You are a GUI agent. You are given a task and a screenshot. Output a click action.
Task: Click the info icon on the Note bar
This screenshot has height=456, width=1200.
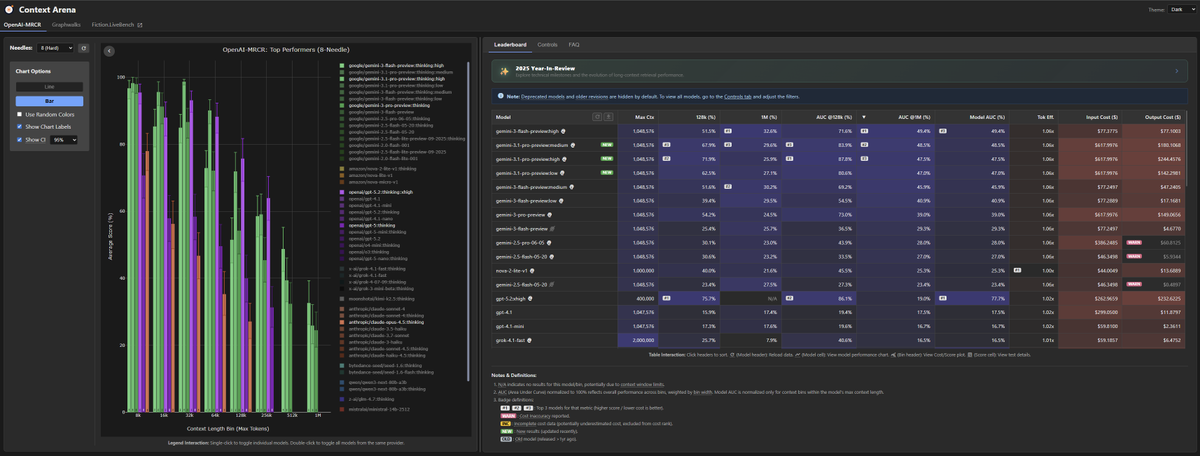pos(501,95)
